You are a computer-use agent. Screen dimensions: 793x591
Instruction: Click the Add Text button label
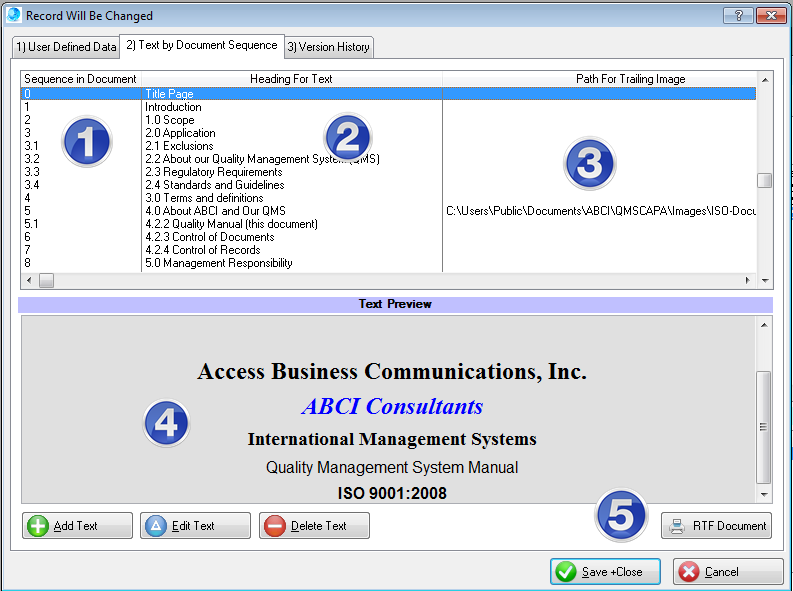[x=75, y=526]
